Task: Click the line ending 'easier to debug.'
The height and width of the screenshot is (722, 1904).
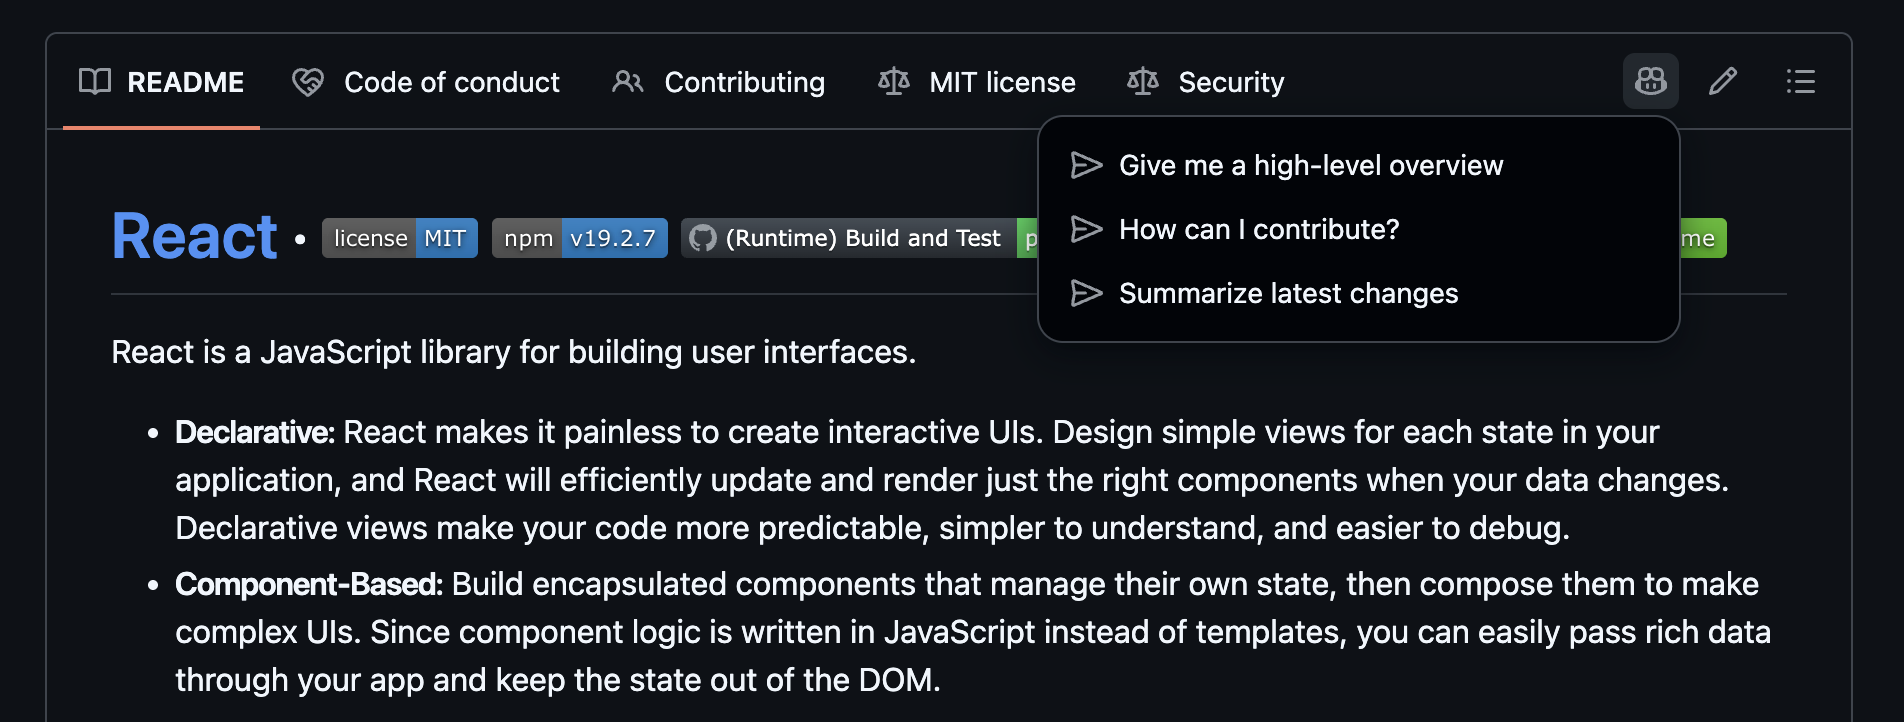Action: (x=872, y=528)
